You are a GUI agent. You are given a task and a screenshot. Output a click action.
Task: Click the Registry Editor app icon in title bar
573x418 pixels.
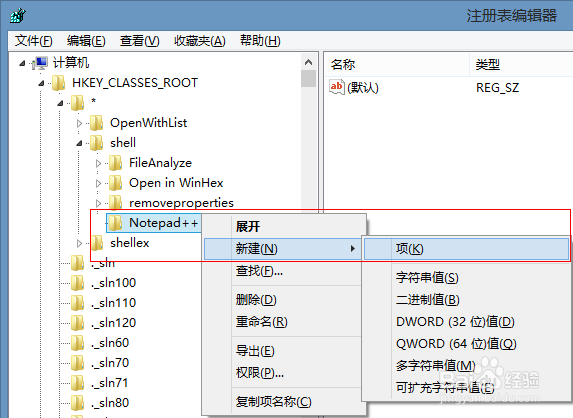coord(18,15)
